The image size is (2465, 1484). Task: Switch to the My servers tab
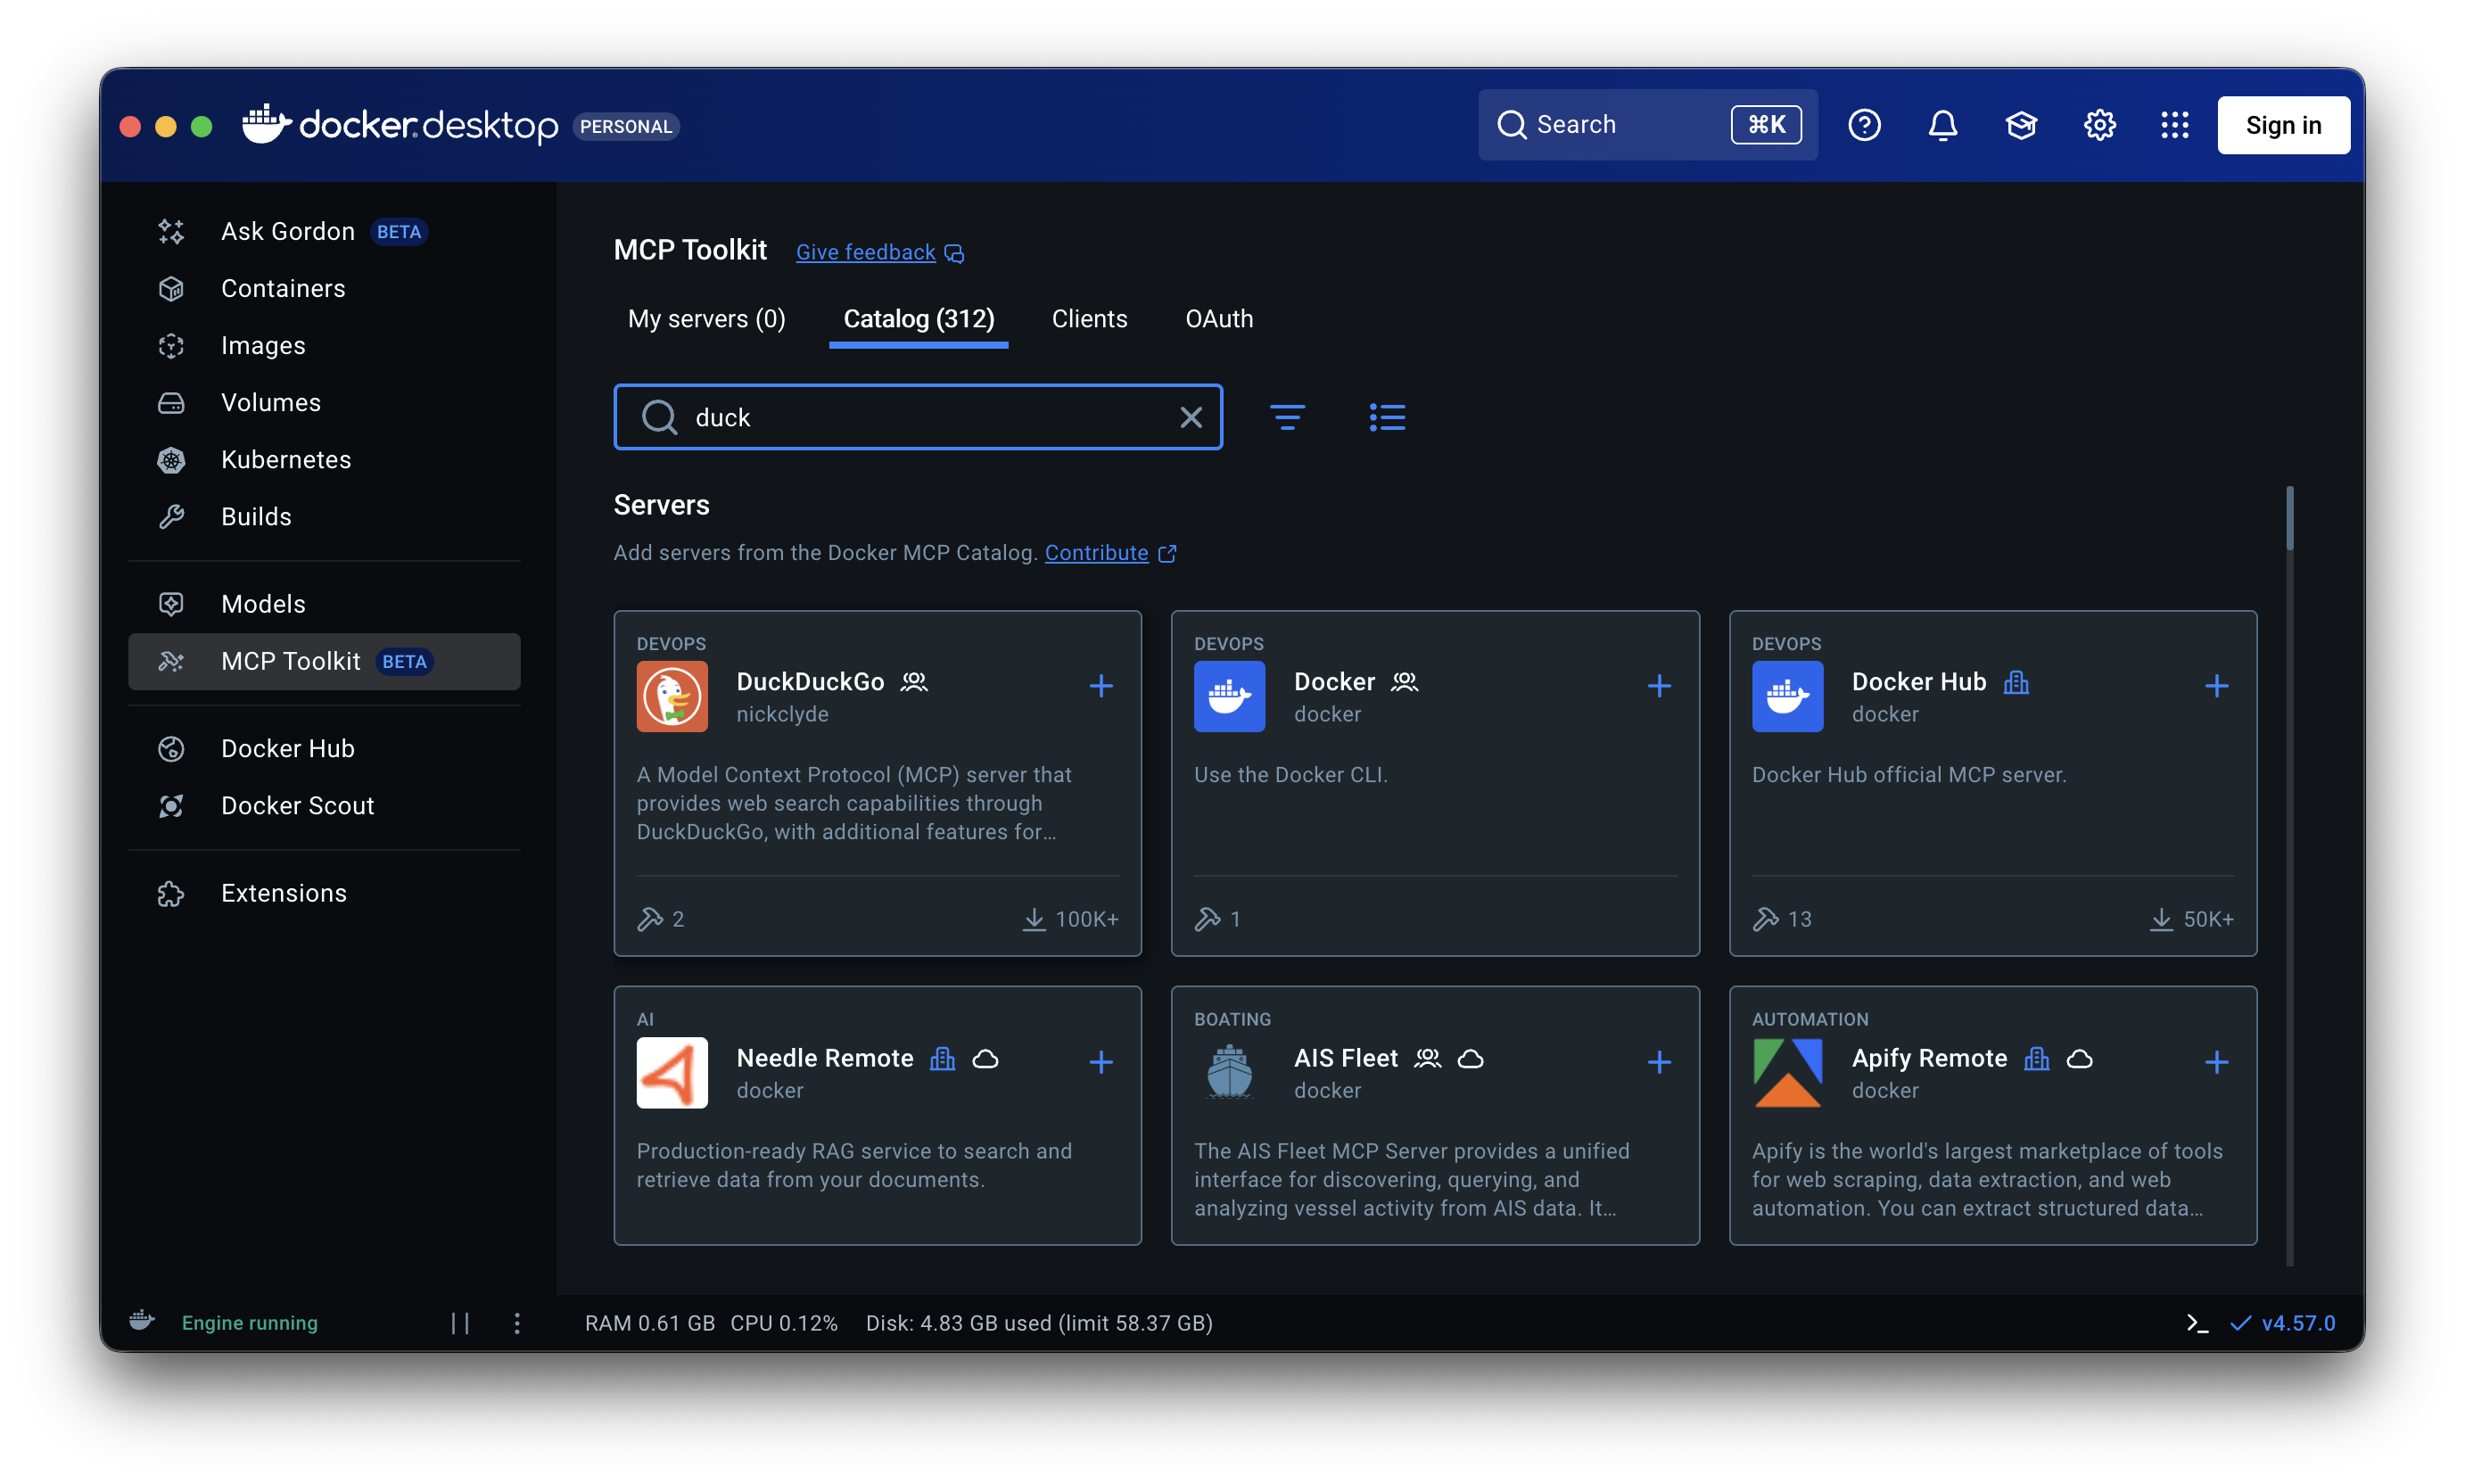pos(706,319)
